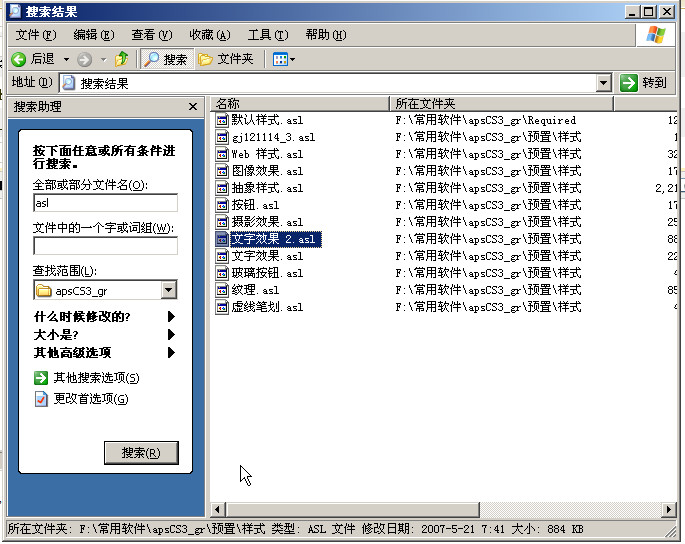Close the Search Assistant panel
The image size is (685, 544).
(x=193, y=106)
